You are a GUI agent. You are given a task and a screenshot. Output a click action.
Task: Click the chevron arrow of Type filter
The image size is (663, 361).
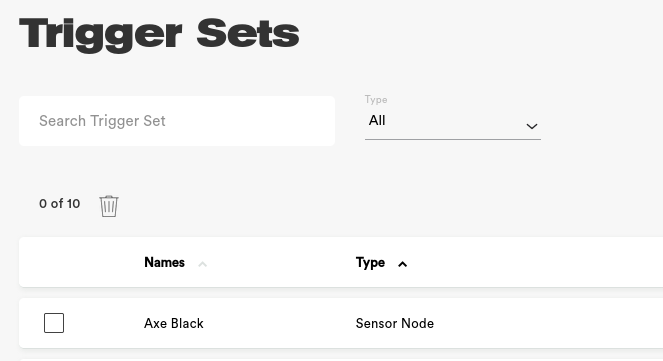click(531, 126)
